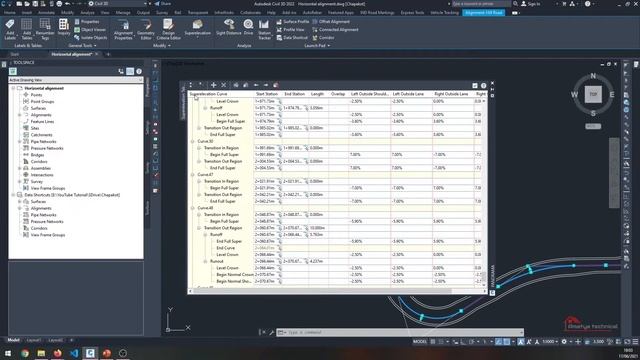Toggle the highlighted object snap button
Viewport: 640px width, 360px height.
pyautogui.click(x=507, y=342)
